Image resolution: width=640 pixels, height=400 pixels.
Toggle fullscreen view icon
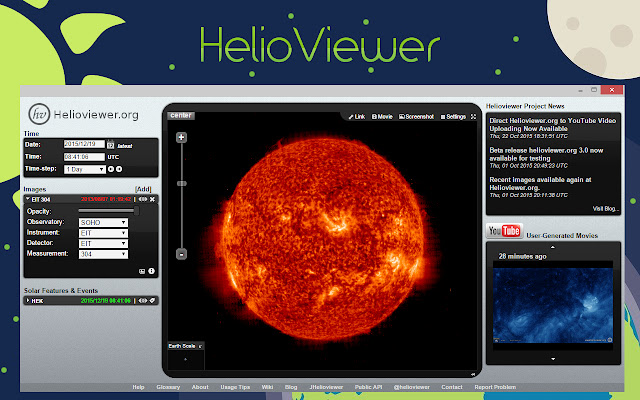pyautogui.click(x=473, y=117)
